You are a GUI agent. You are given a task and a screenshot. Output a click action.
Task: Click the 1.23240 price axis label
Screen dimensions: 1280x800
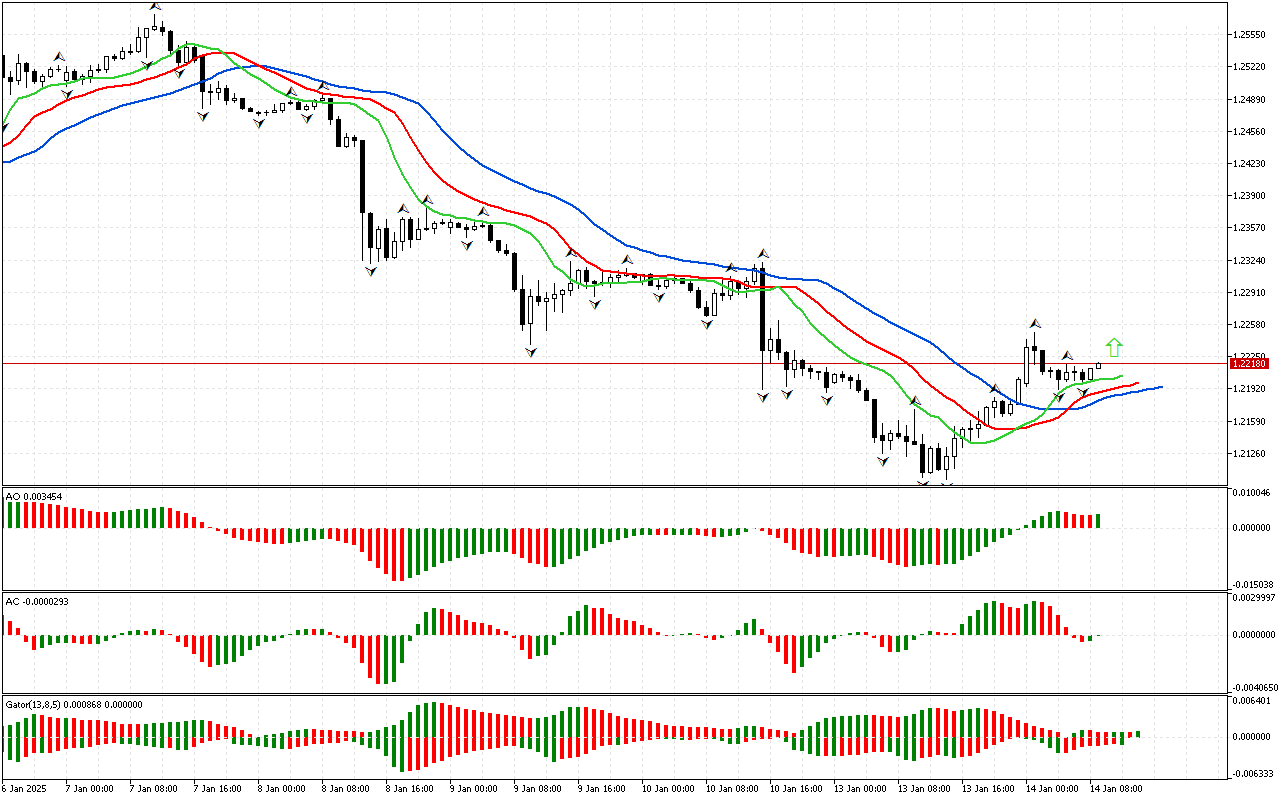pos(1251,260)
